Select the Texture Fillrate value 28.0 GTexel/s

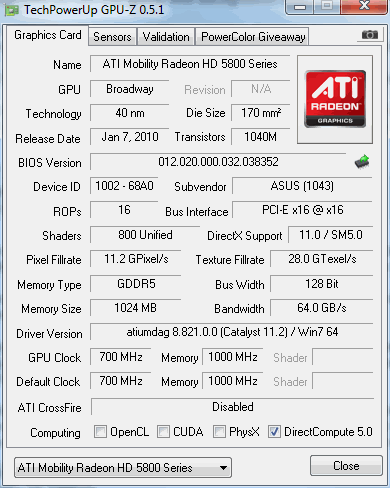322,259
